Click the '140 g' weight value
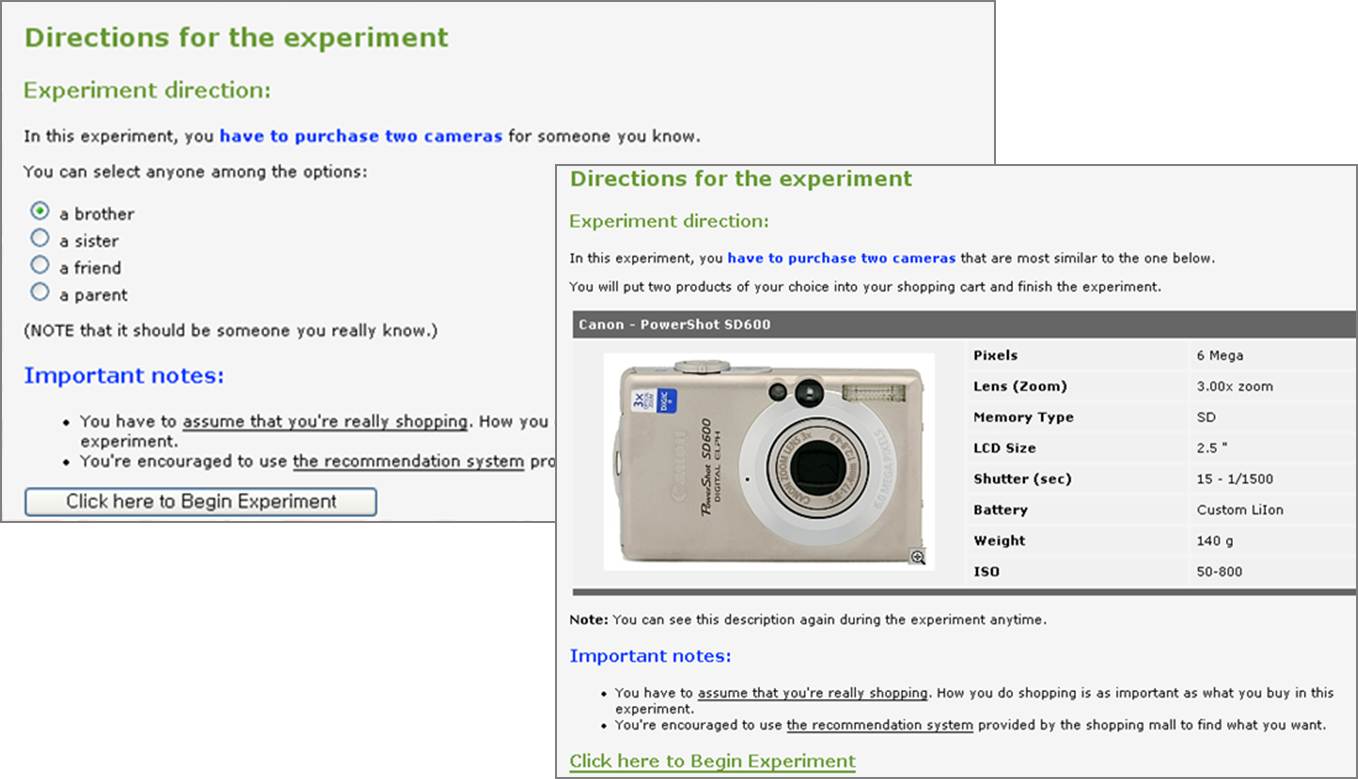1358x779 pixels. click(x=1215, y=541)
